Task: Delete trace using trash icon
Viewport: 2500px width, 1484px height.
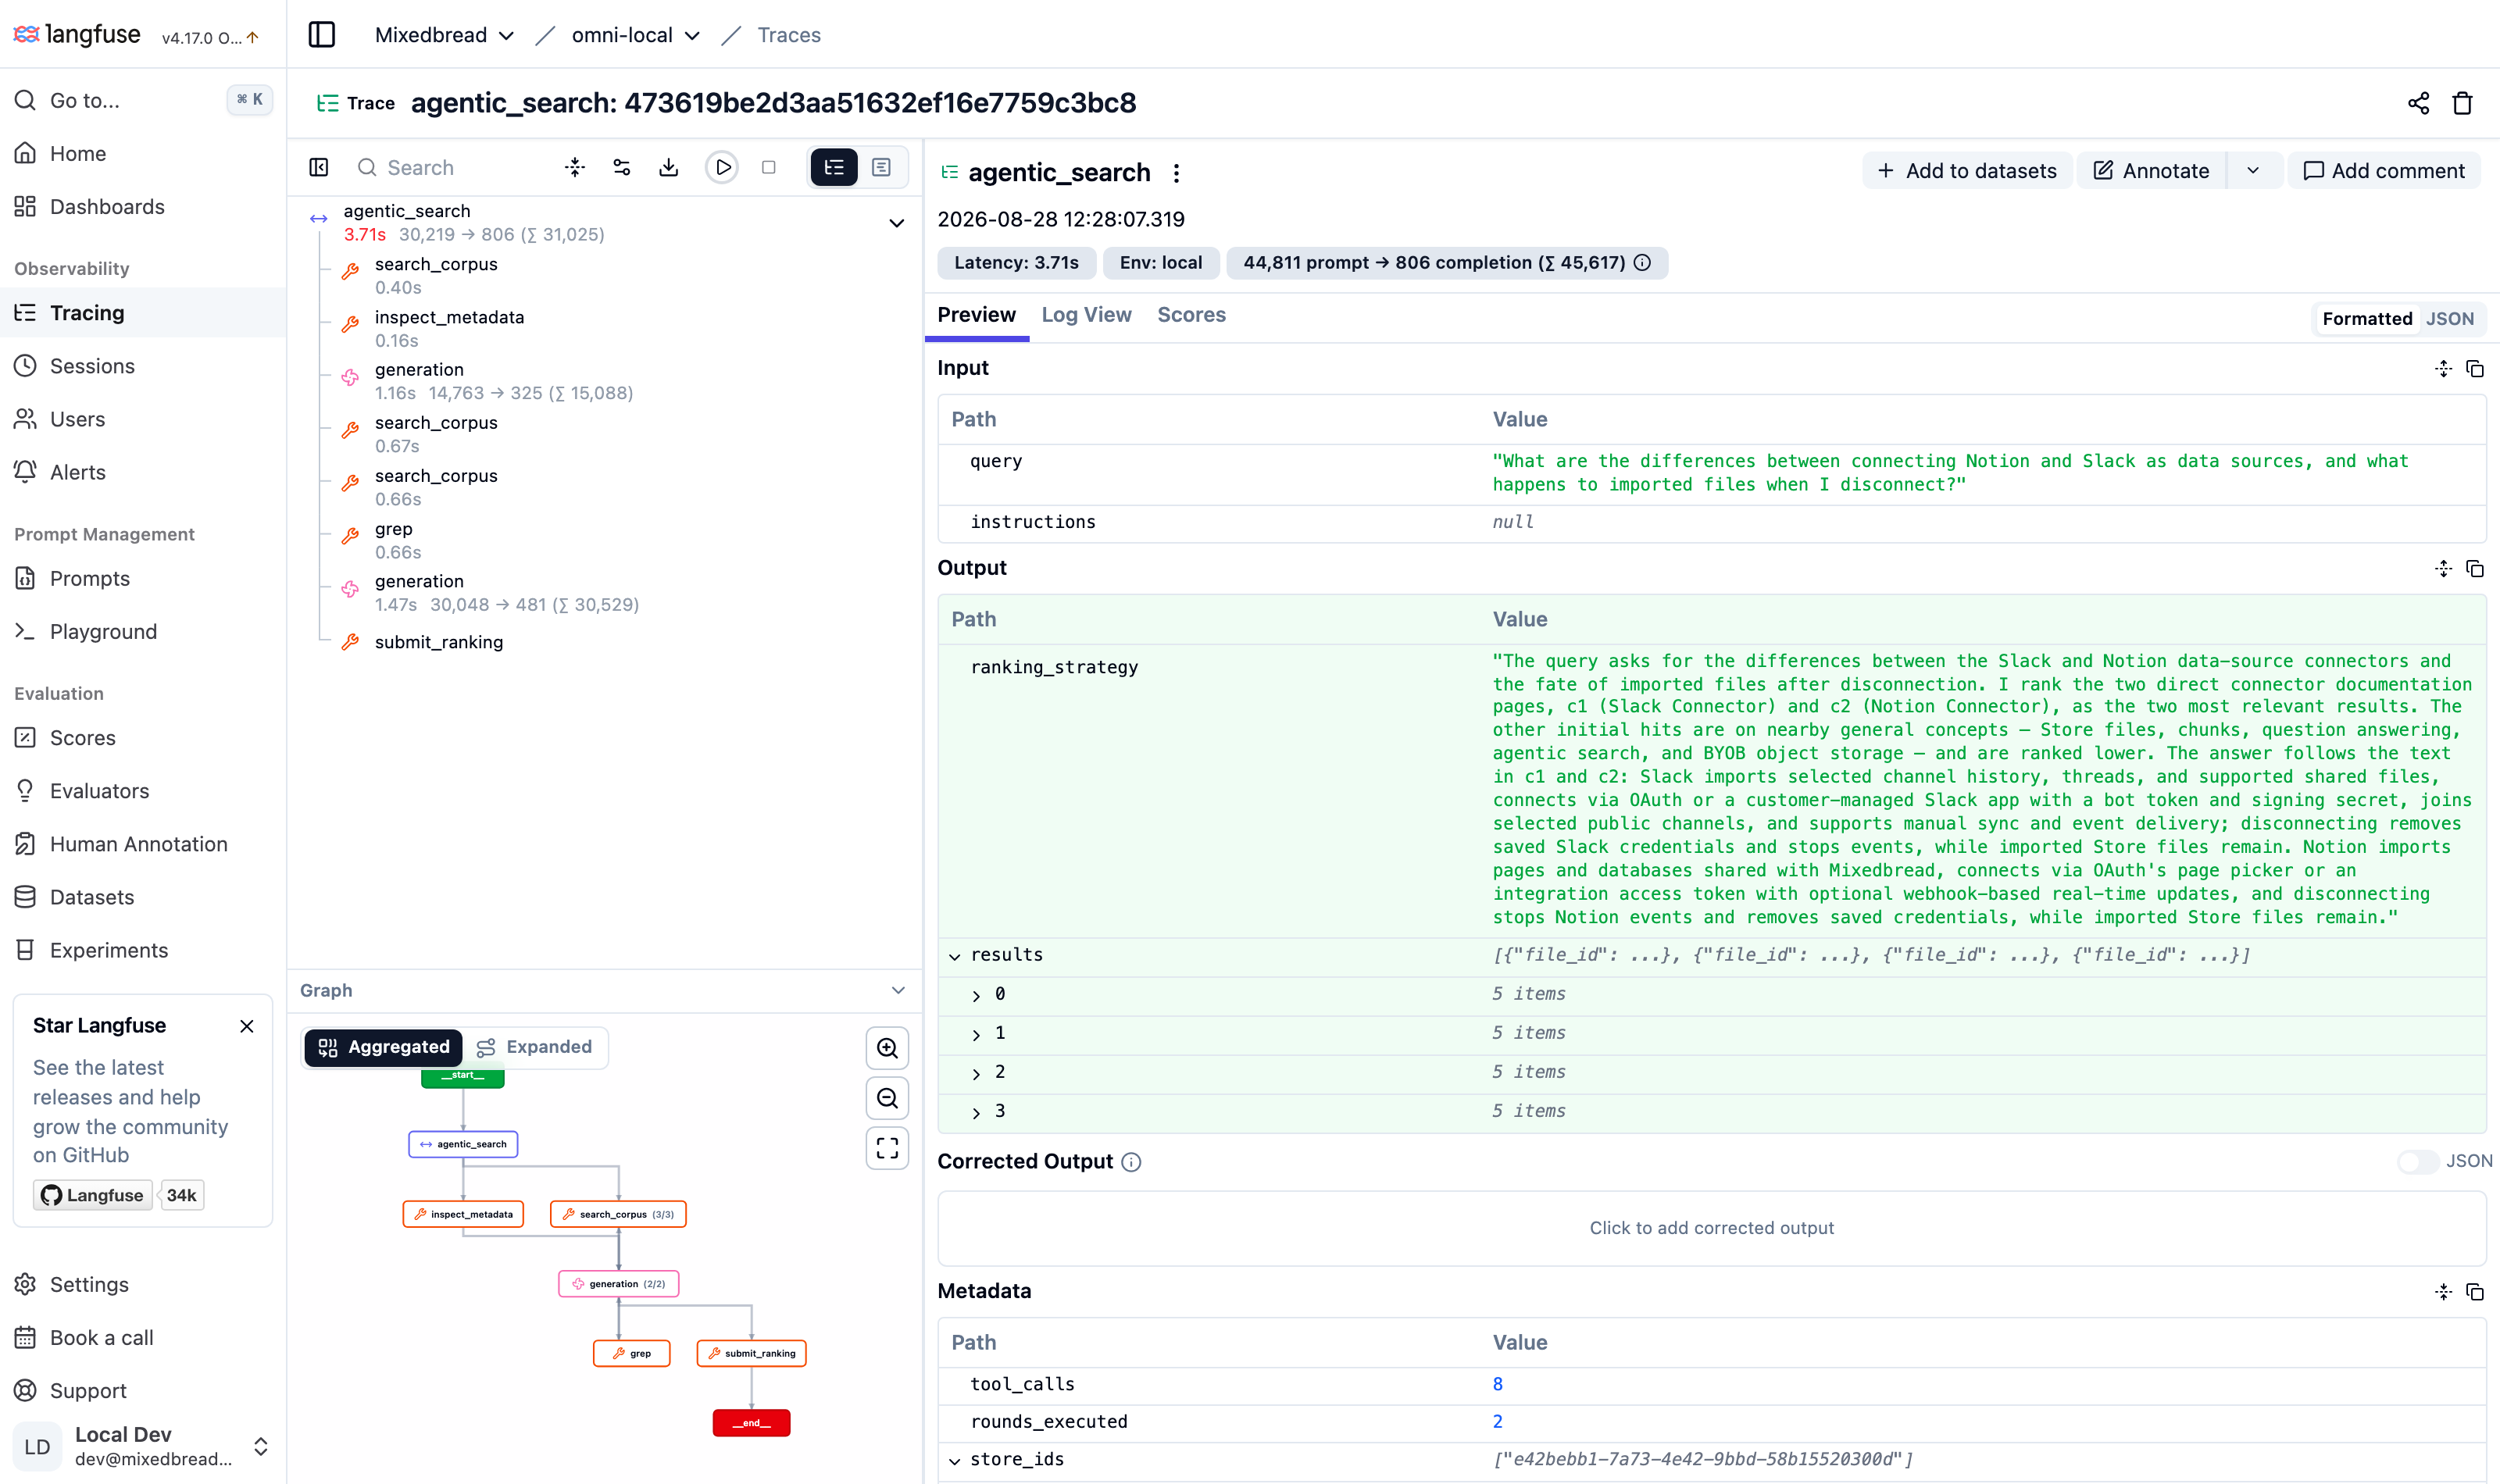Action: pyautogui.click(x=2462, y=103)
